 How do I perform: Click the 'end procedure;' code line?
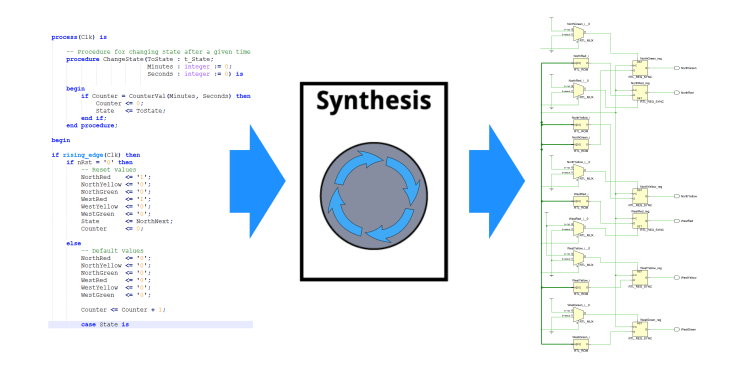click(92, 125)
